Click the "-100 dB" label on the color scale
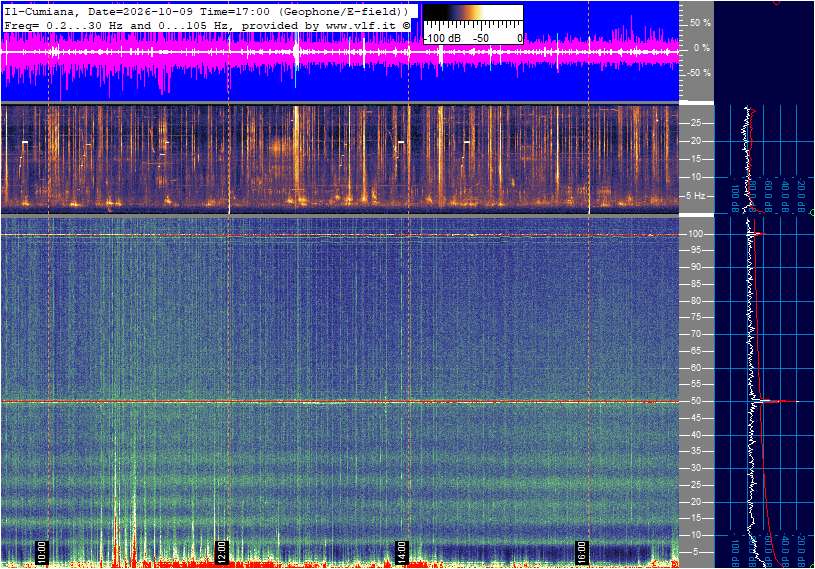 click(x=442, y=38)
